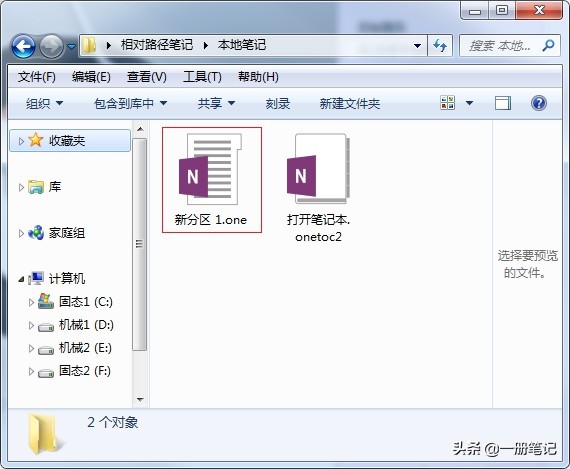Screen dimensions: 570x469
Task: Expand the arrow before 本地笔记
Action: pos(206,45)
